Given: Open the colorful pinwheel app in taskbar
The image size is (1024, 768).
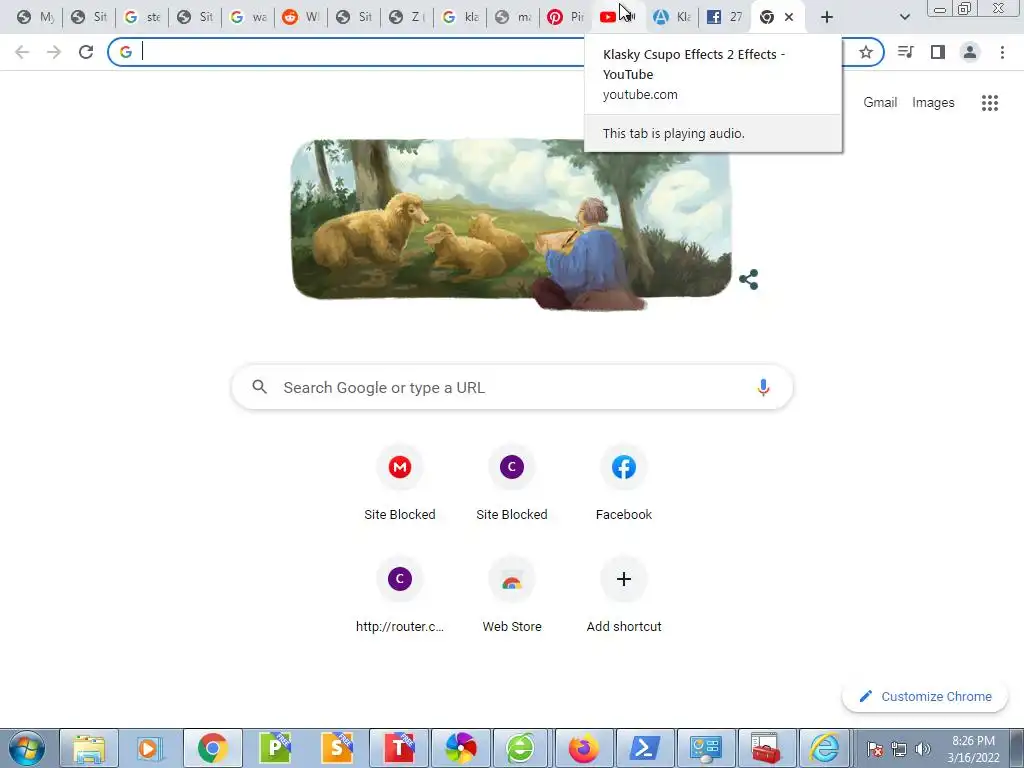Looking at the screenshot, I should point(461,748).
